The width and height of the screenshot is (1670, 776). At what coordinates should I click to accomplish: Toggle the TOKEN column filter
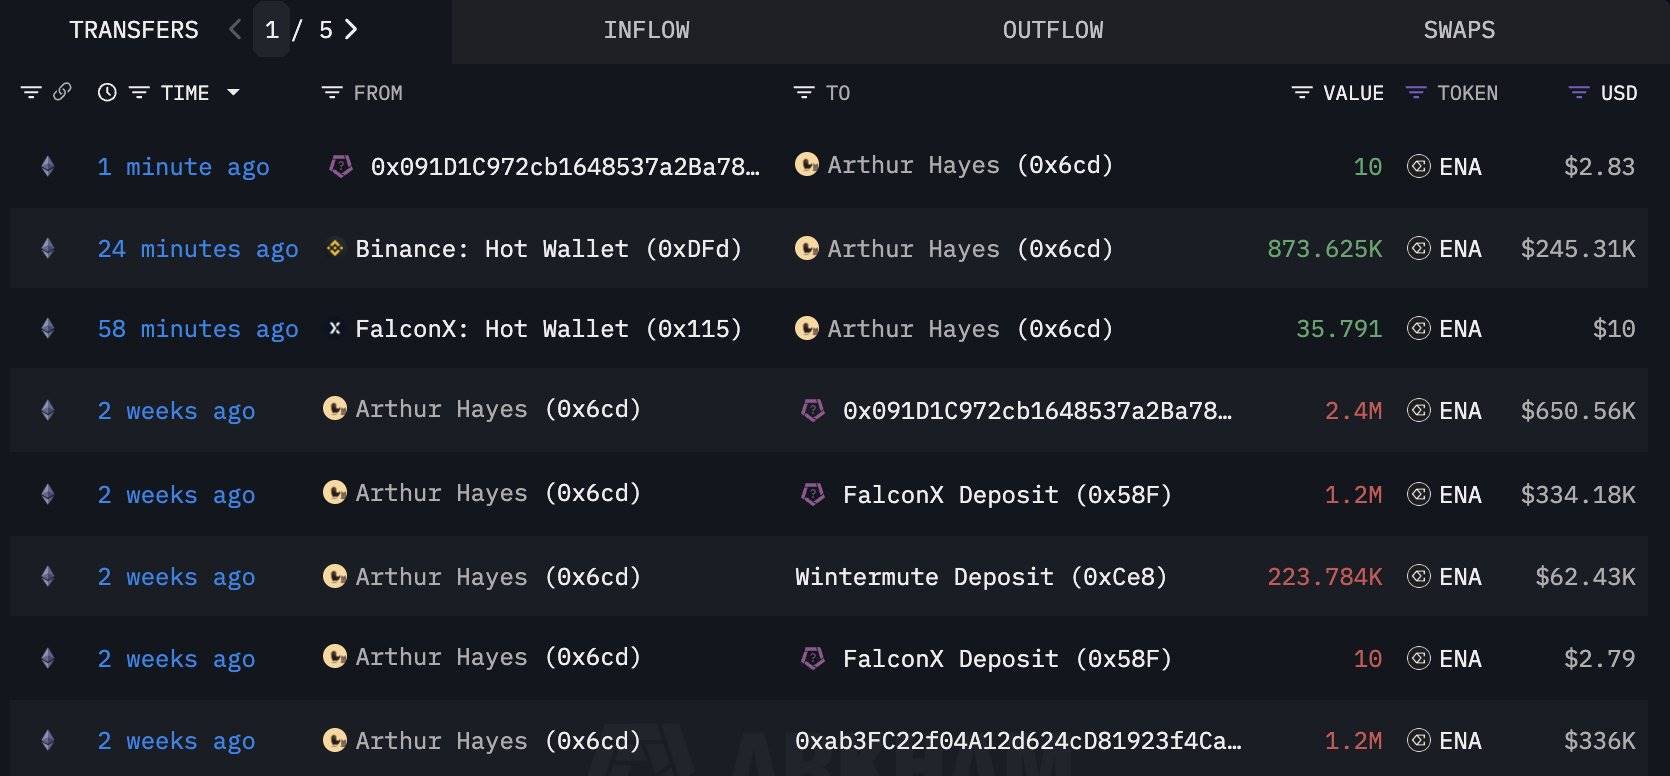[x=1415, y=93]
